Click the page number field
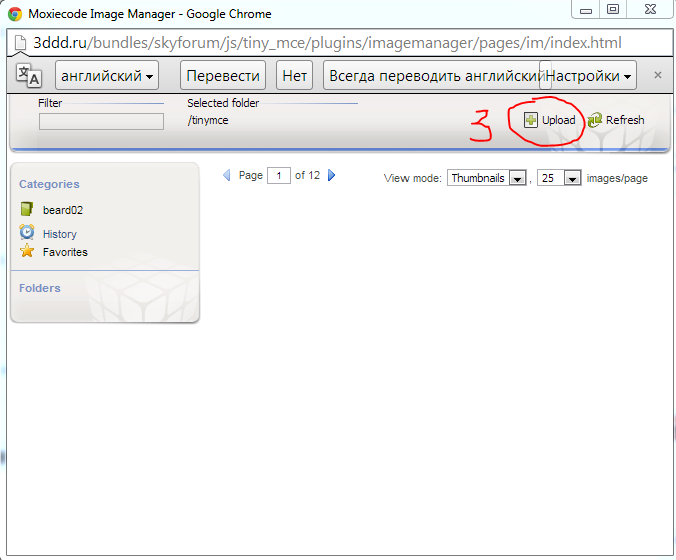This screenshot has height=560, width=676. coord(279,175)
